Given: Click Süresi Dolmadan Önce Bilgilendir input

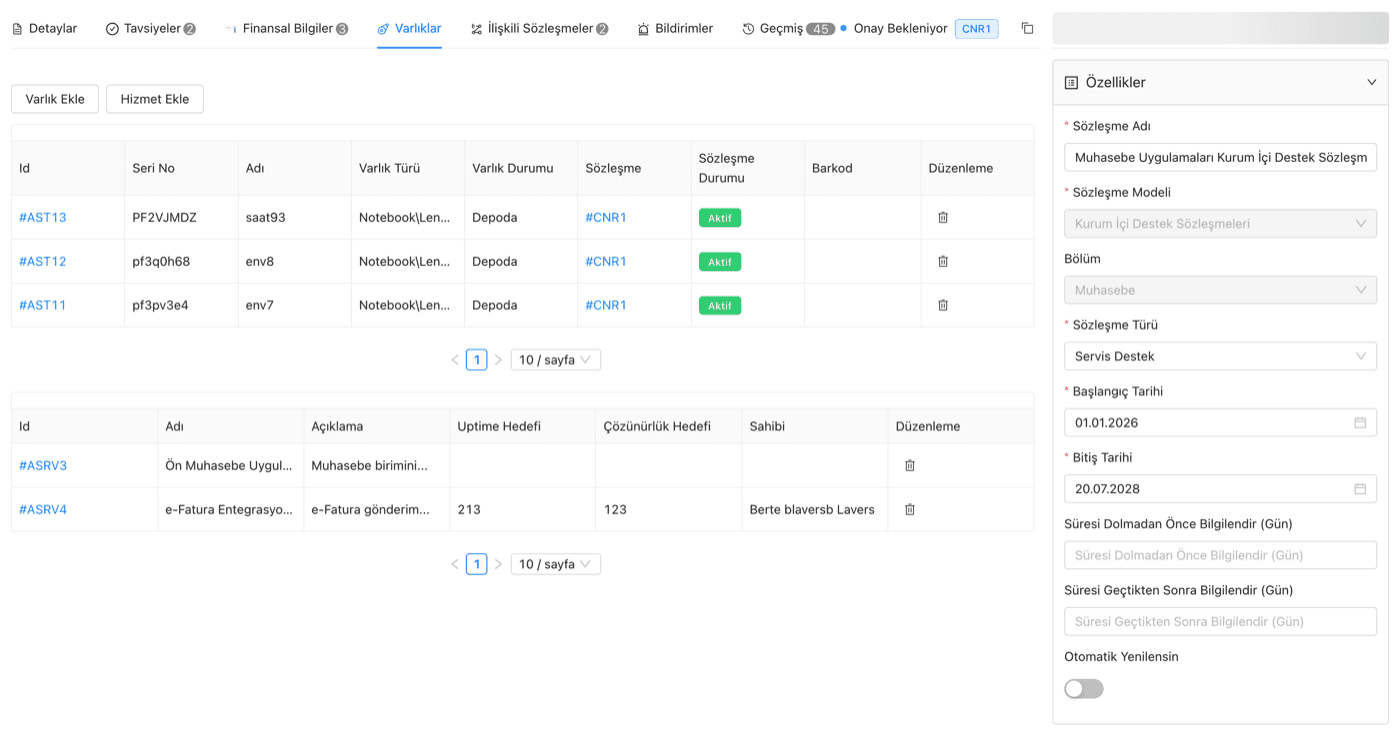Looking at the screenshot, I should (1220, 555).
